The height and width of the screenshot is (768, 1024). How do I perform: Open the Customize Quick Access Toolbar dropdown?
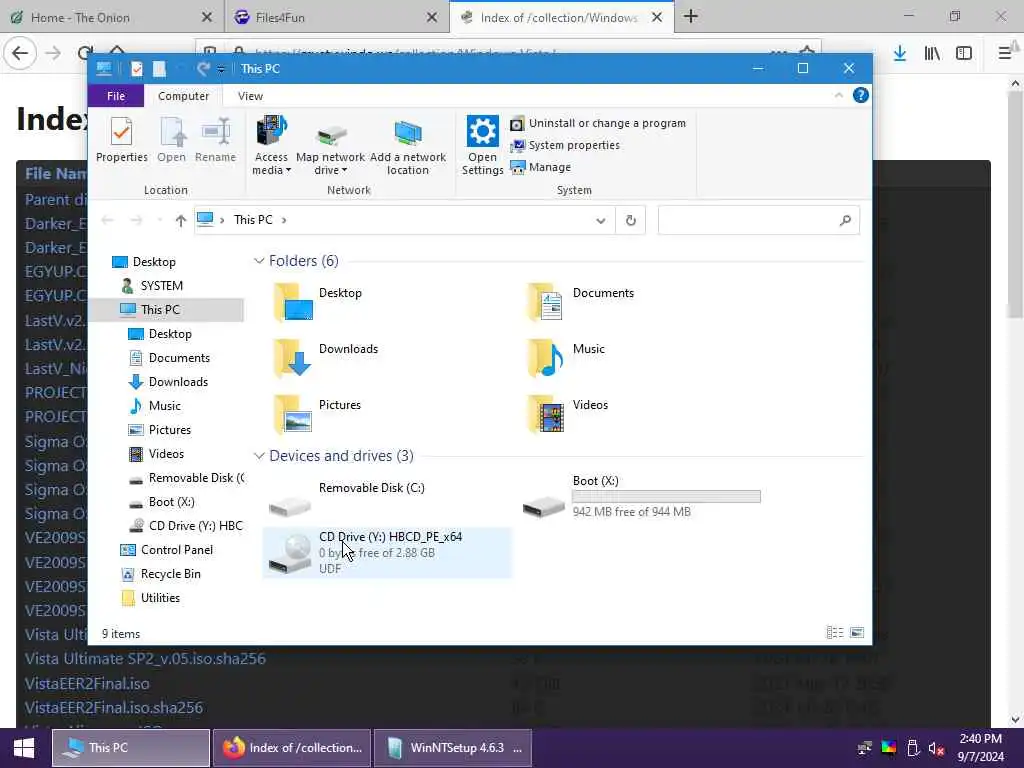click(x=221, y=69)
